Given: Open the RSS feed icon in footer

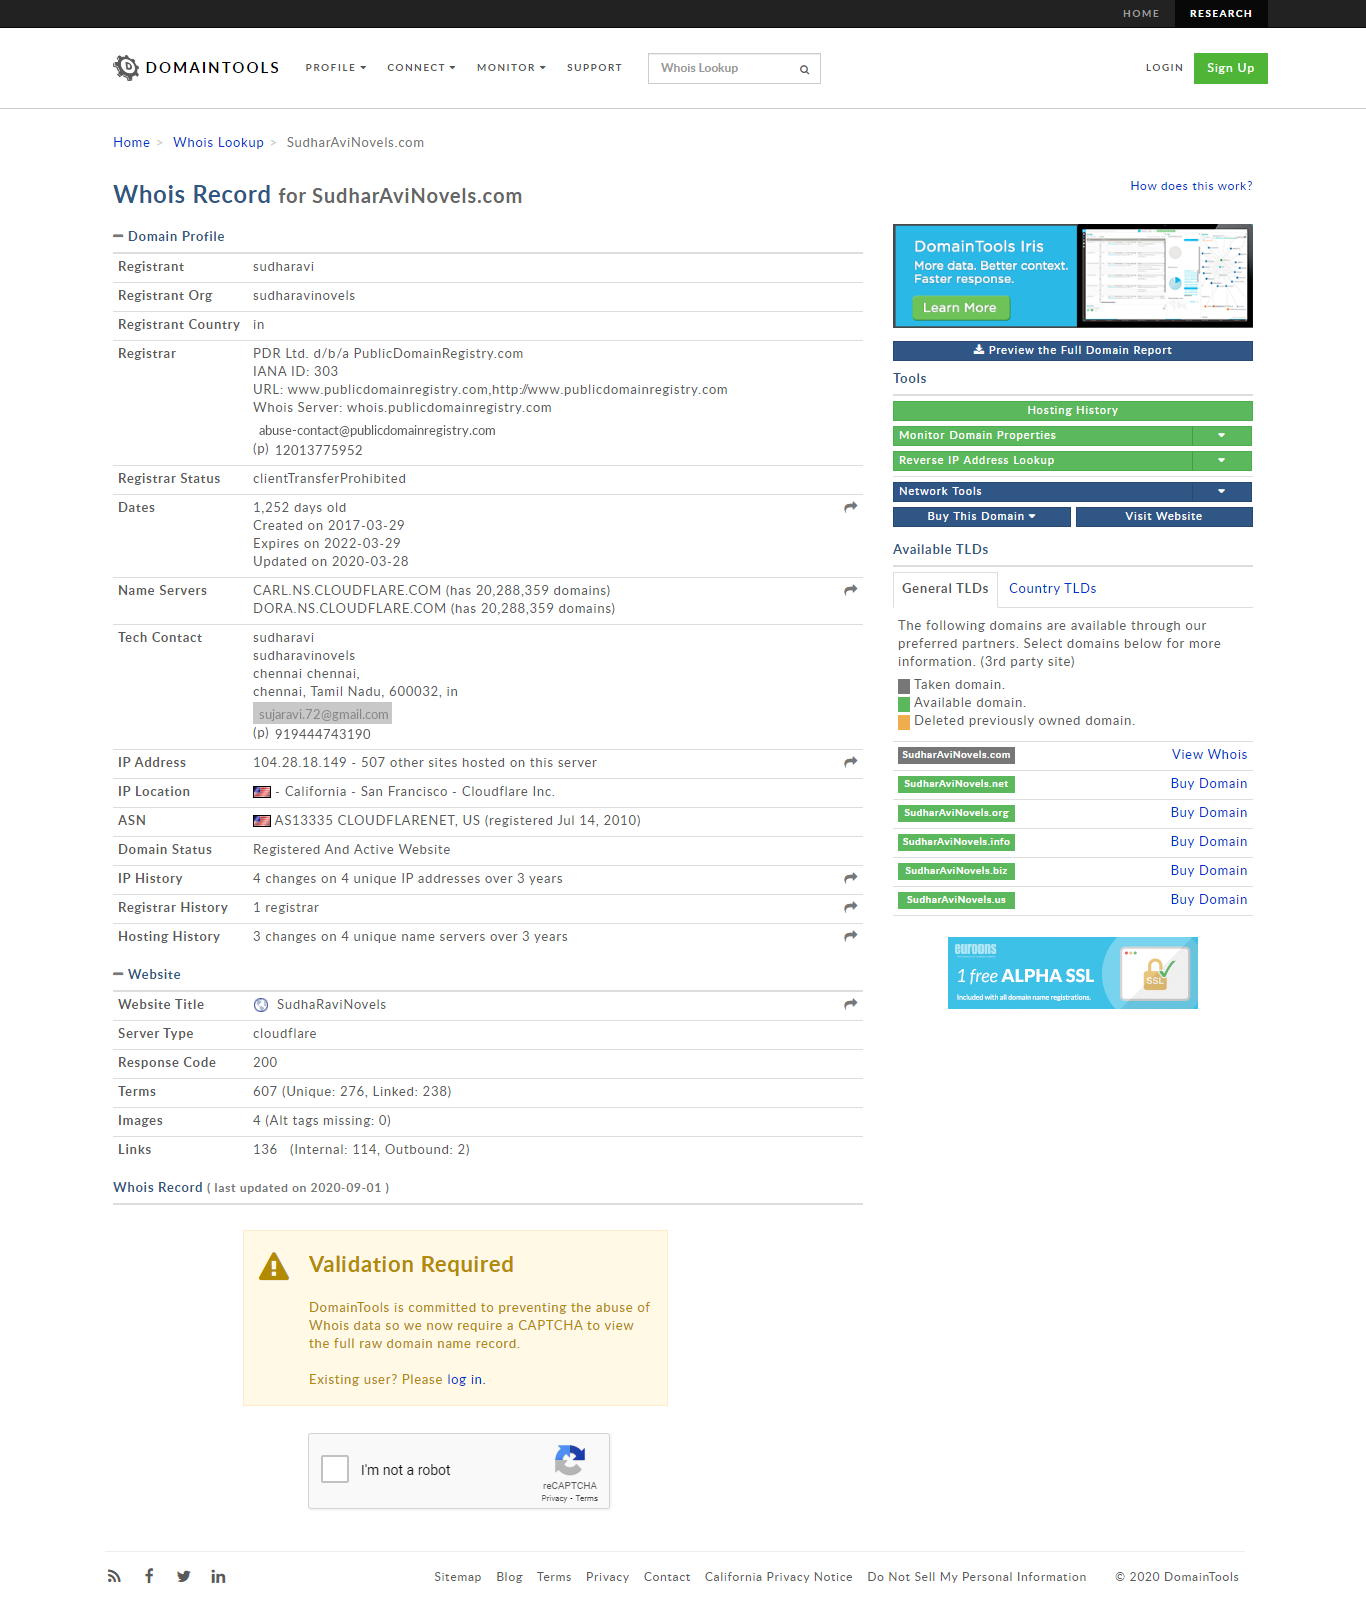Looking at the screenshot, I should click(114, 1576).
